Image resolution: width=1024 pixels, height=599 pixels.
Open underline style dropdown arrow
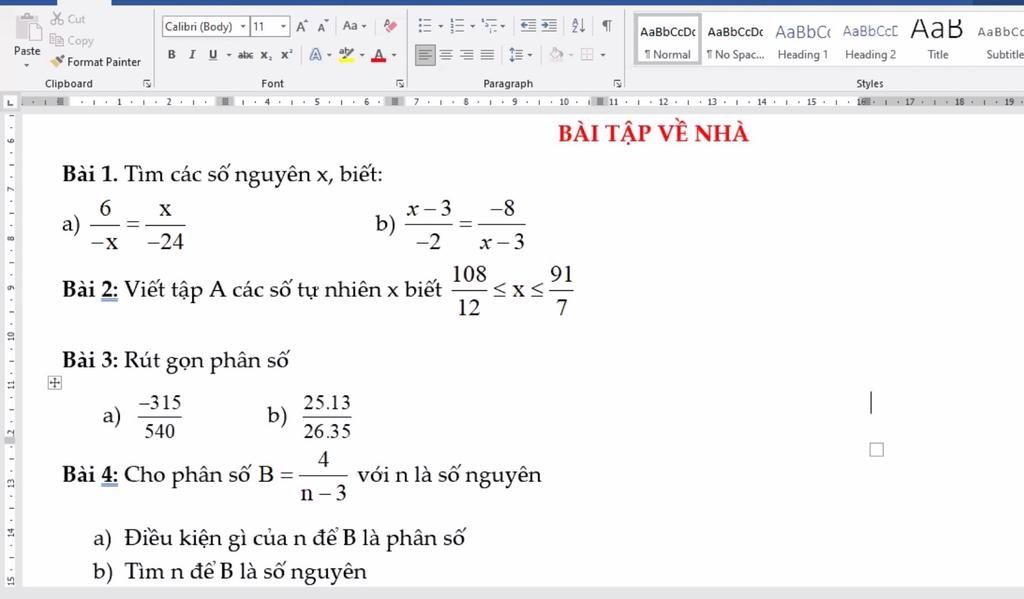[x=229, y=56]
